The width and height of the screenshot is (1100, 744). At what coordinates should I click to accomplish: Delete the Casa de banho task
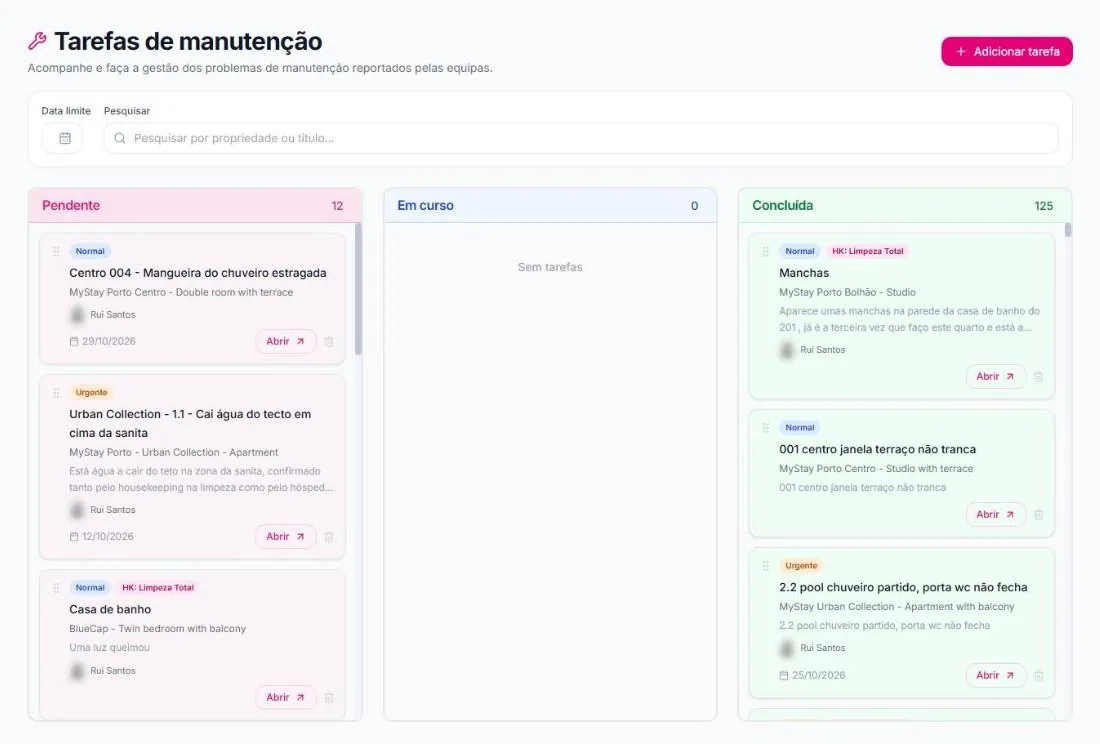click(x=329, y=698)
